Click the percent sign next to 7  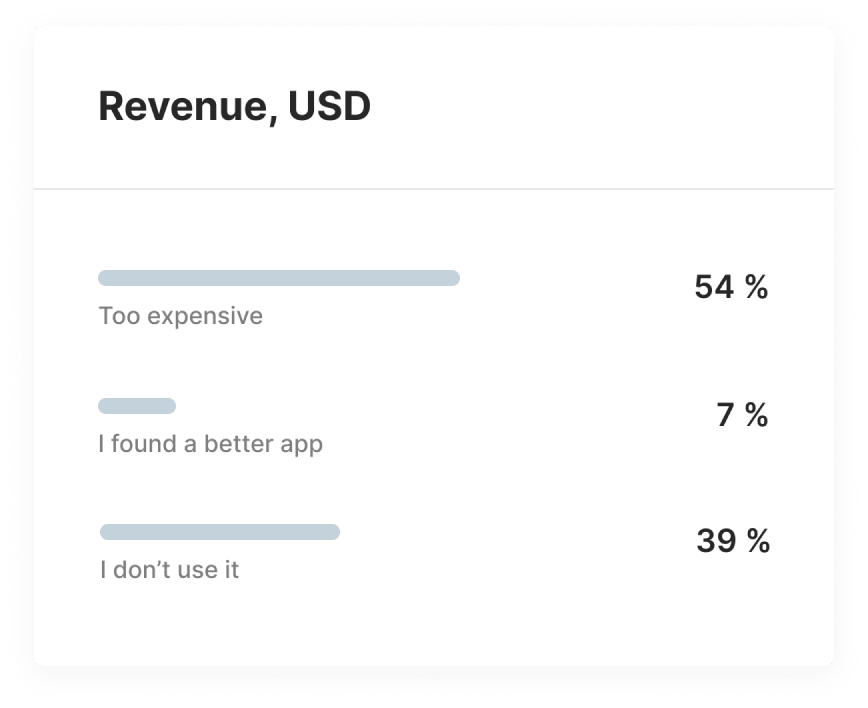coord(756,415)
